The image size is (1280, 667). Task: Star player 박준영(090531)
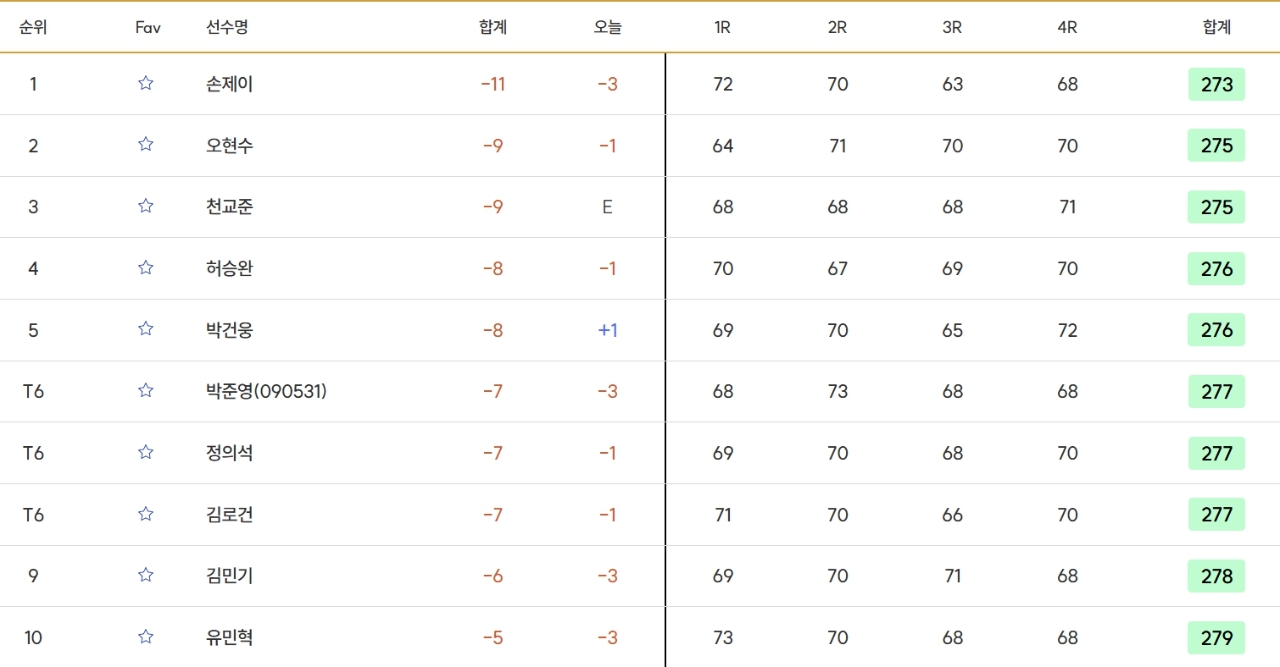[x=146, y=391]
